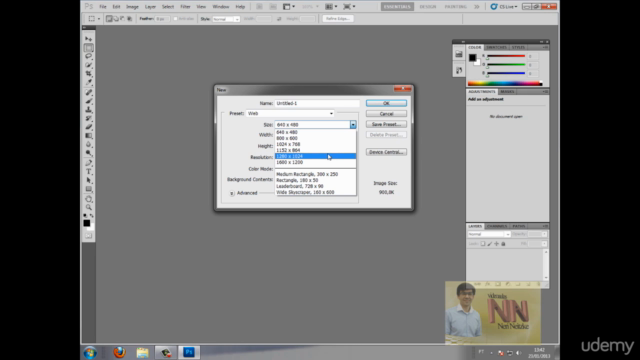Select the Eyedropper tool
The height and width of the screenshot is (360, 640).
point(89,82)
